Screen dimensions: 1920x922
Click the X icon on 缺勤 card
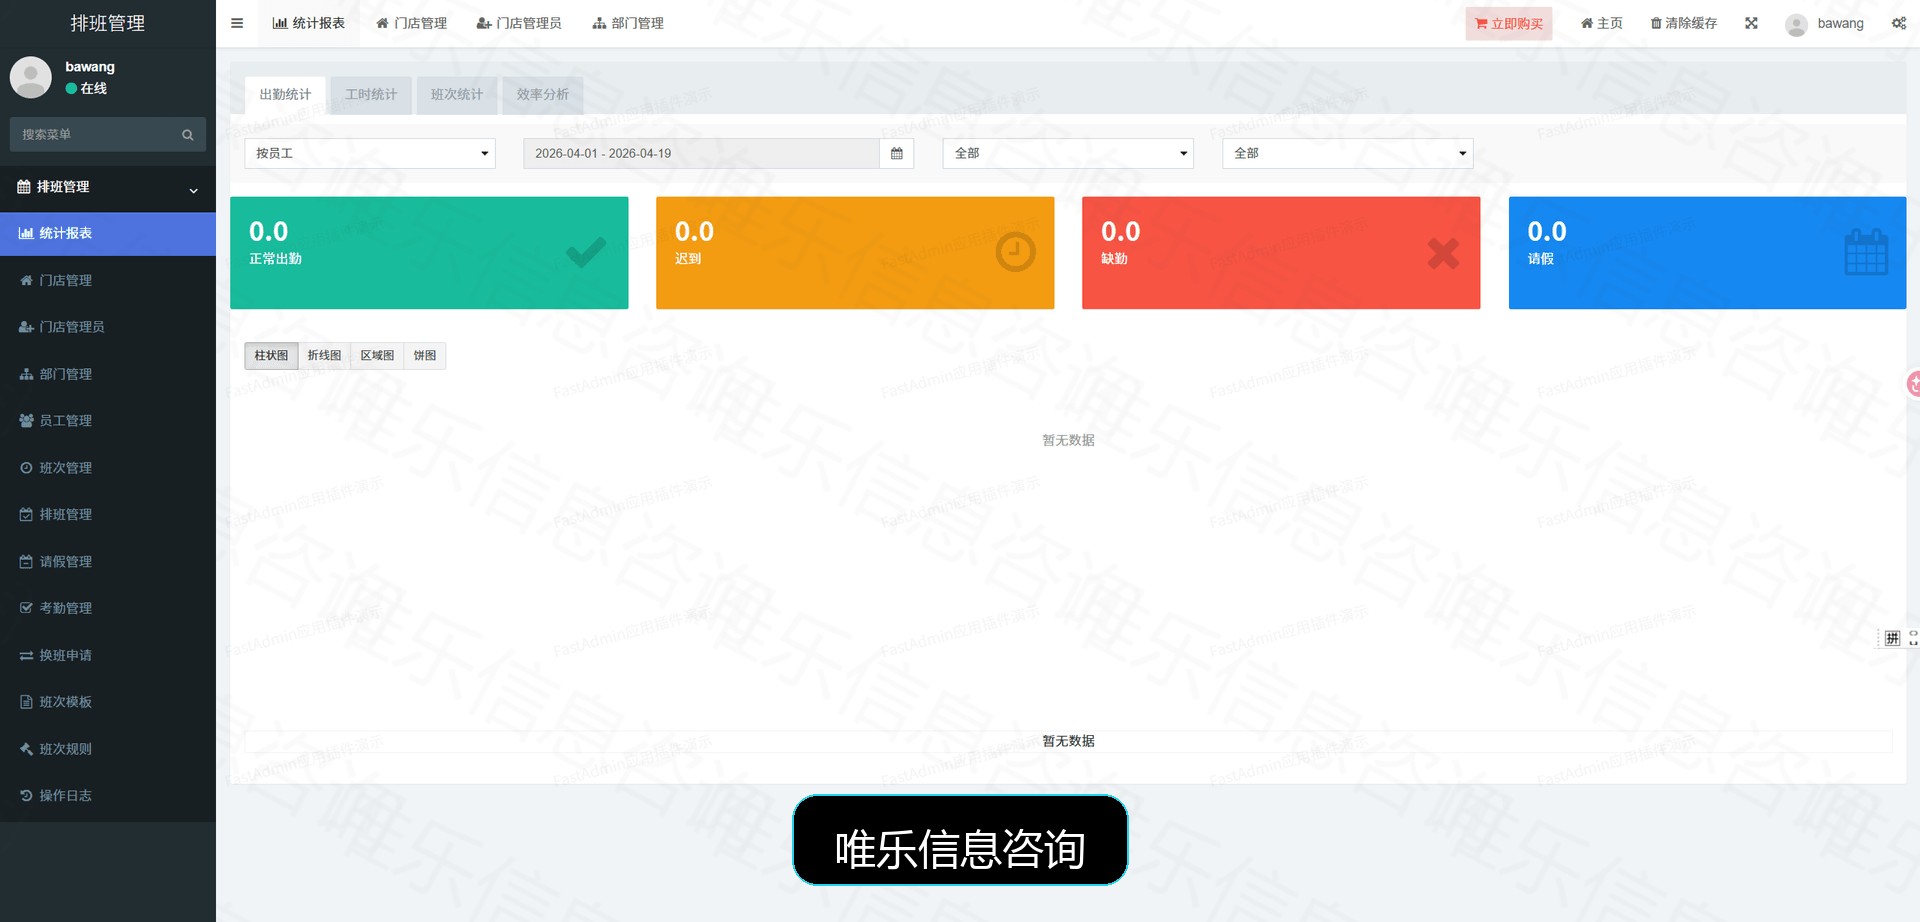(1443, 253)
